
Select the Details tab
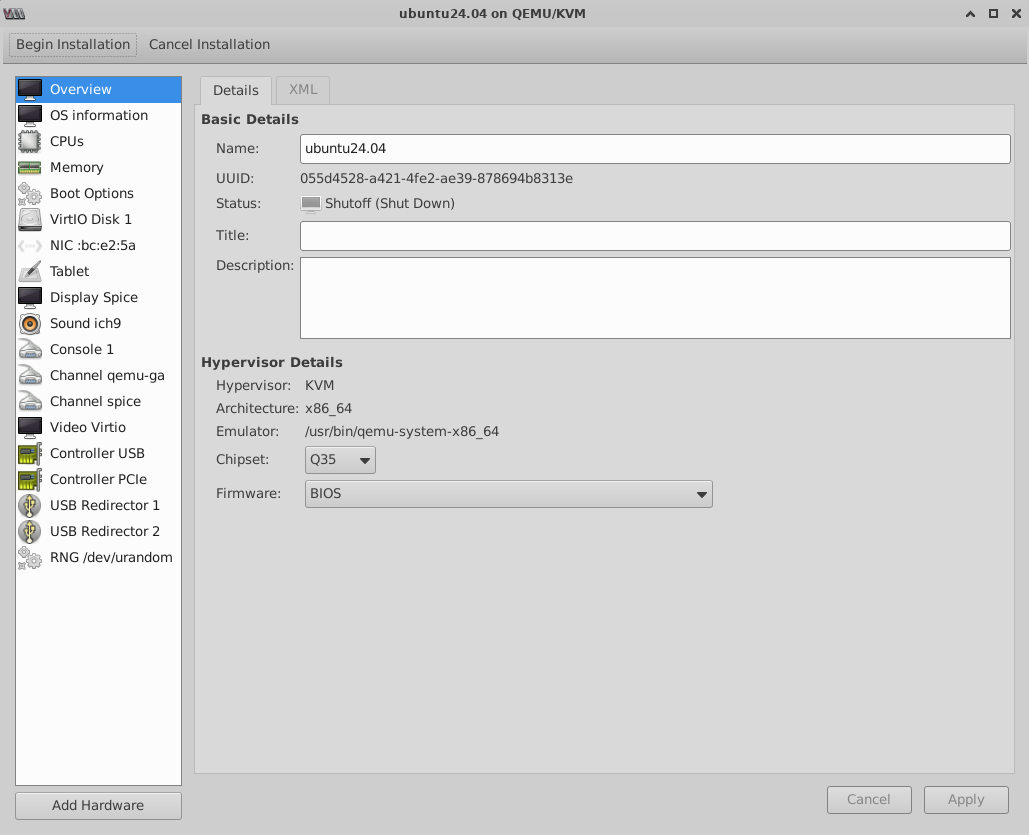coord(236,90)
